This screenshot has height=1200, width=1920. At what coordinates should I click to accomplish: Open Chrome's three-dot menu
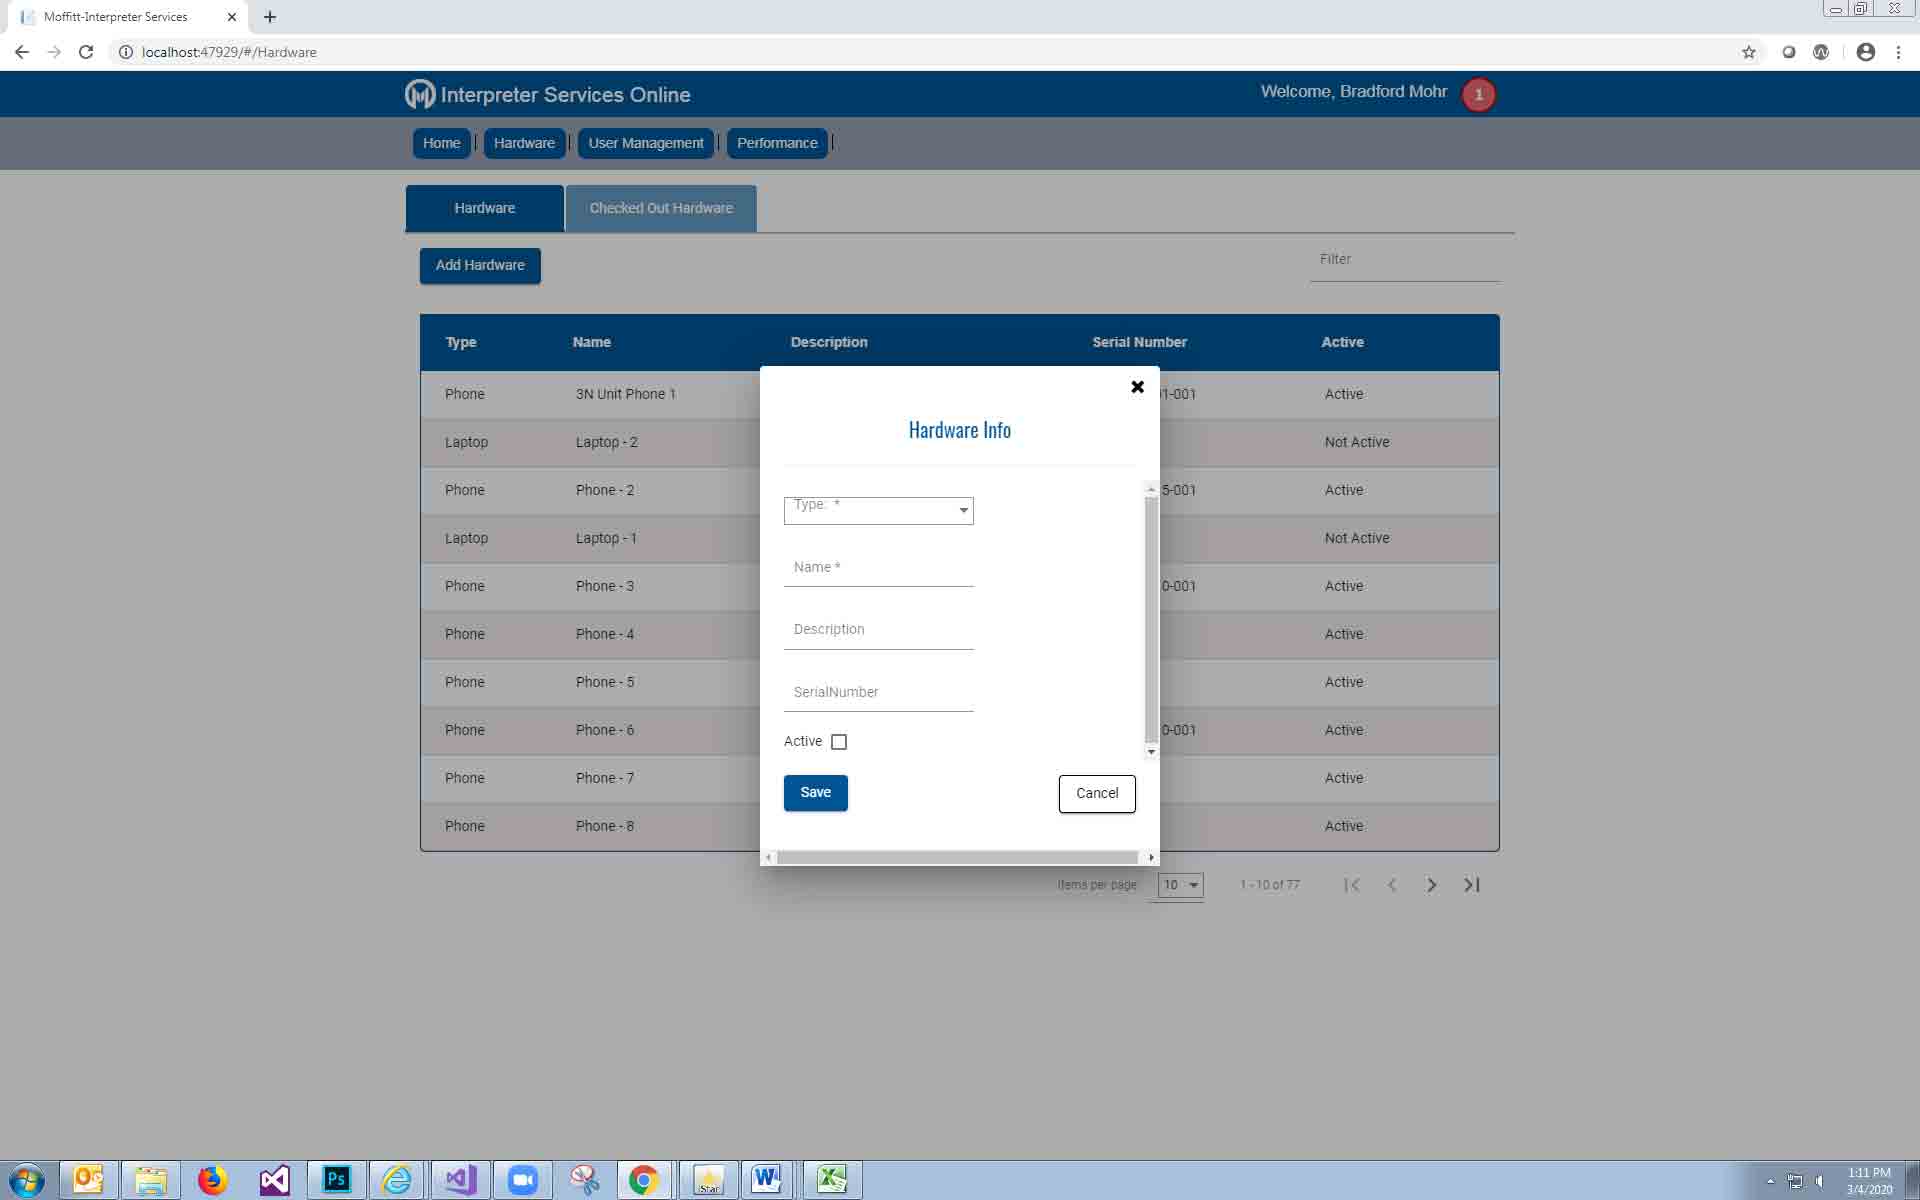[x=1898, y=52]
